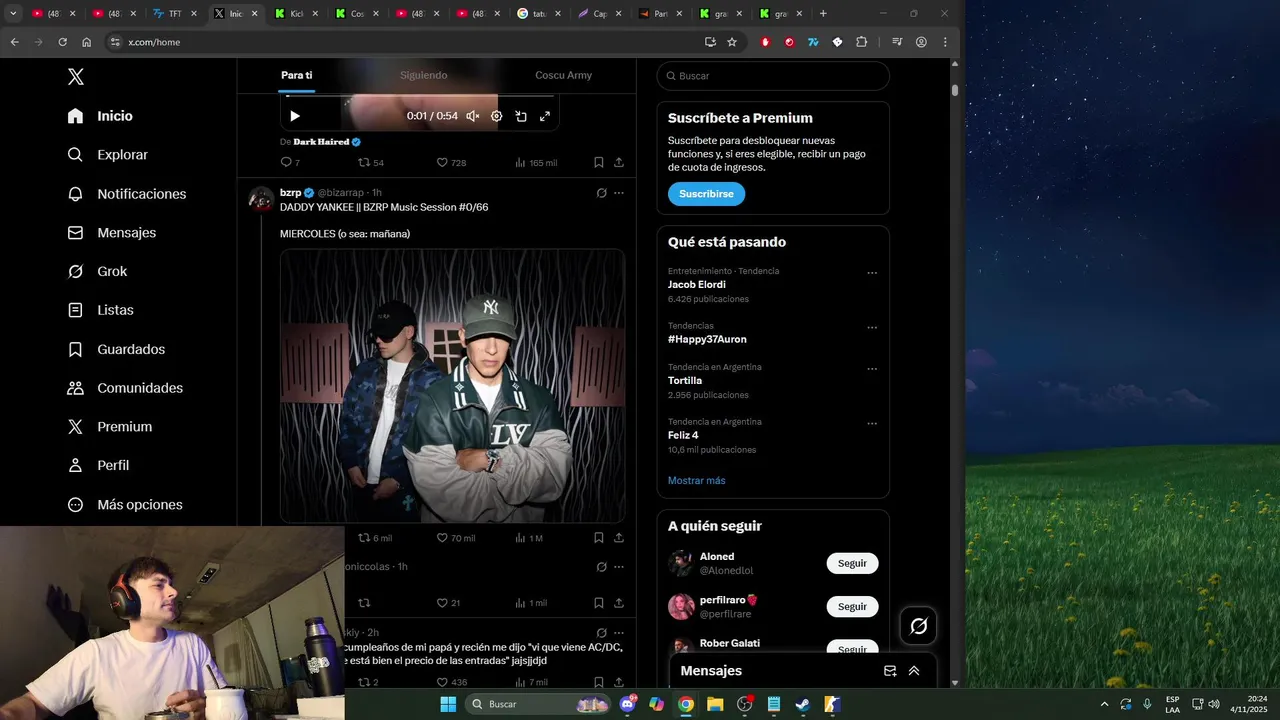Play the Dark Haired video
The height and width of the screenshot is (720, 1280).
(295, 116)
